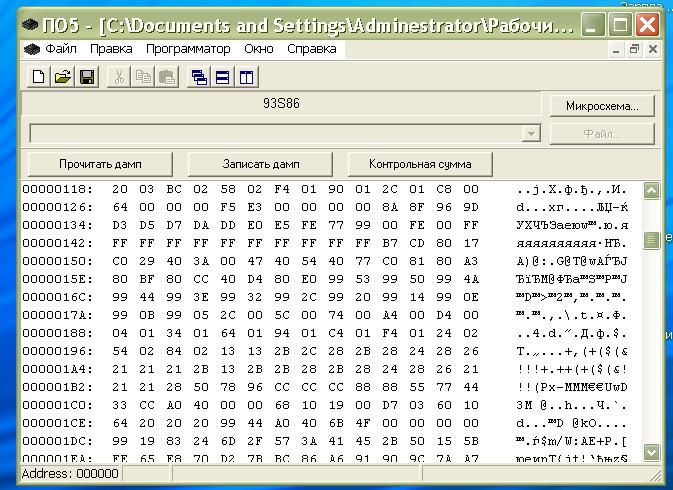The image size is (673, 490).
Task: Click address 000001C0: in hex dump
Action: point(58,405)
